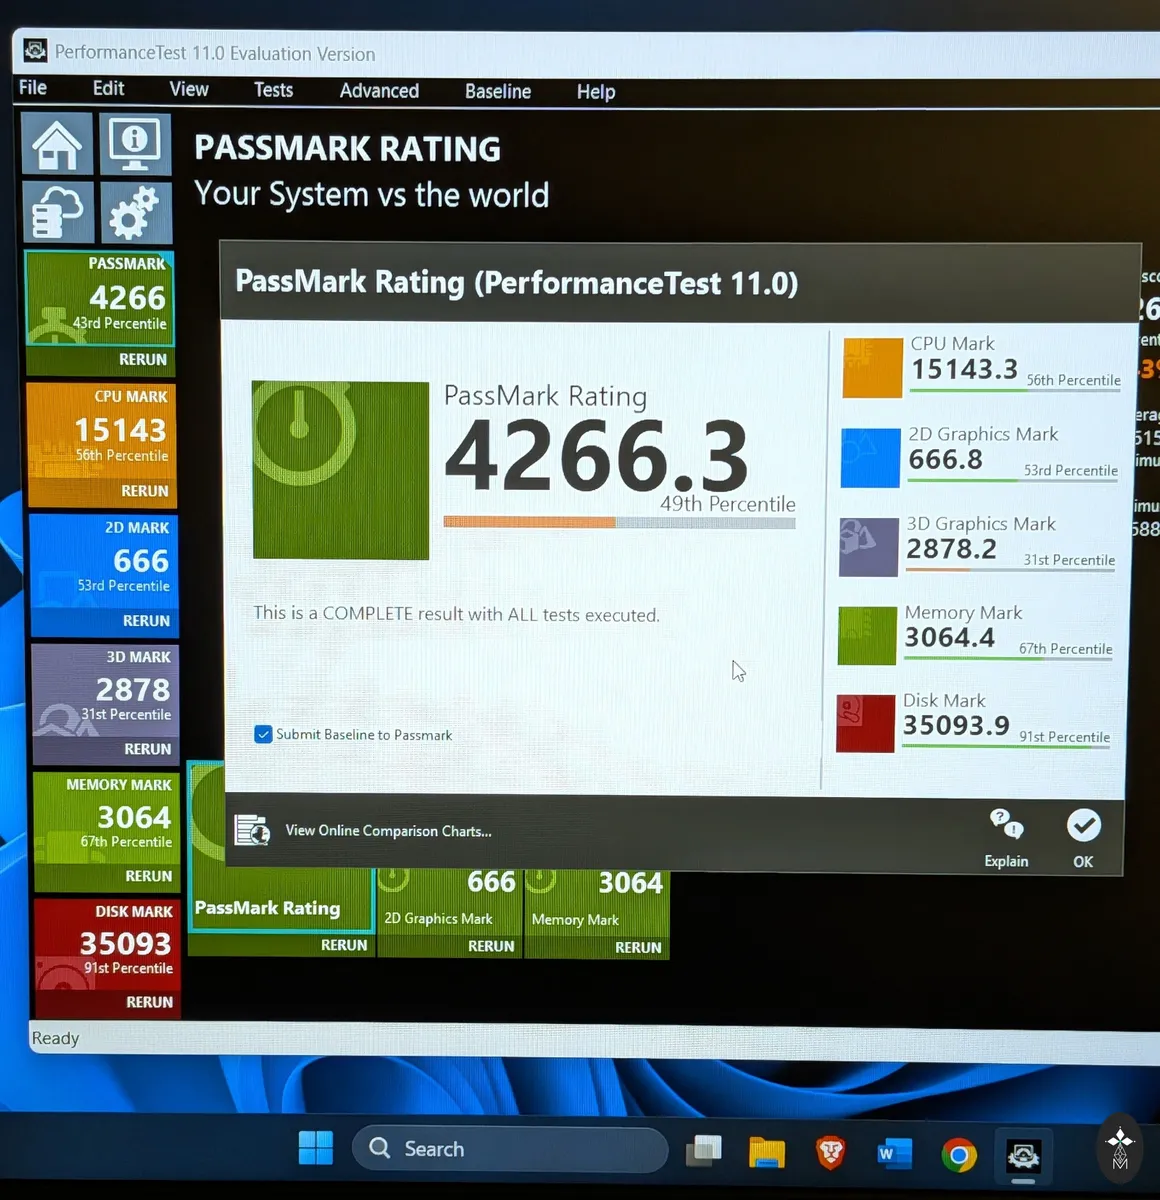Screen dimensions: 1160x1200
Task: Click RERUN on the Memory Mark sidebar tile
Action: (x=149, y=876)
